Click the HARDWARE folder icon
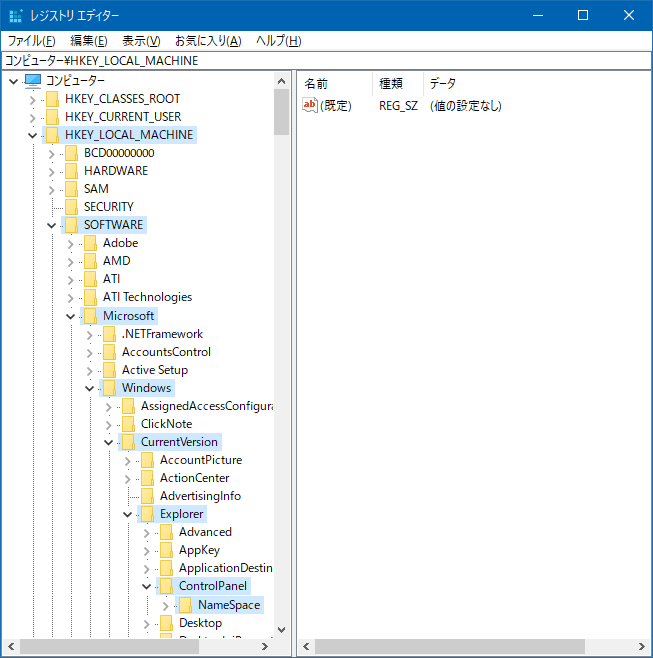The height and width of the screenshot is (658, 653). 71,171
